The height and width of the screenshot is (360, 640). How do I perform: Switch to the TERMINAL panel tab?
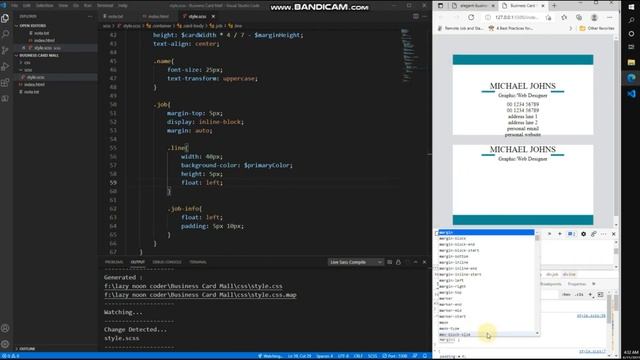[198, 262]
